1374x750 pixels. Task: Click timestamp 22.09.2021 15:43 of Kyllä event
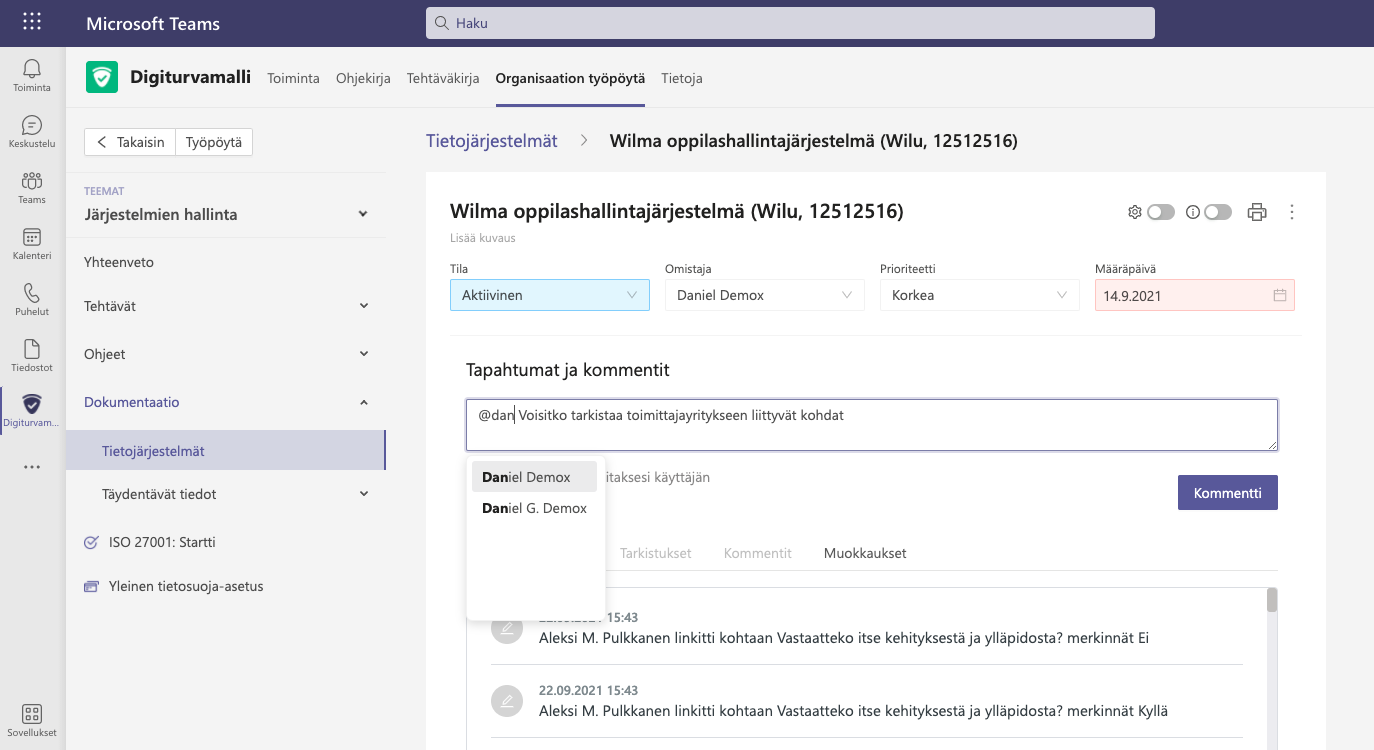(x=588, y=690)
